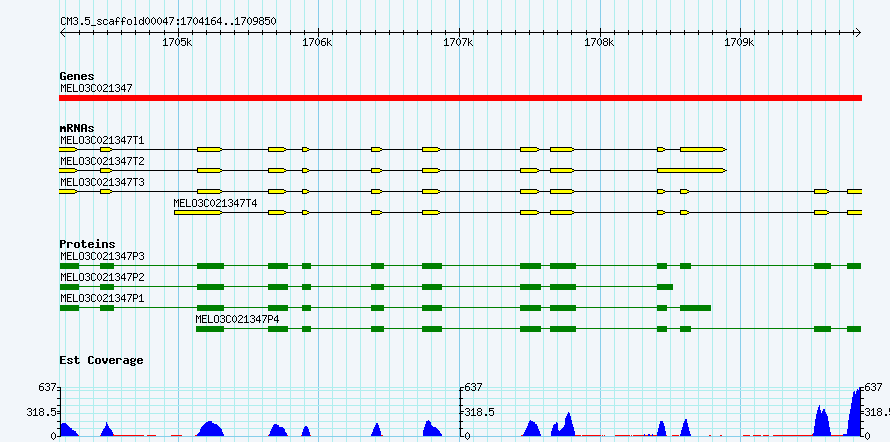The height and width of the screenshot is (442, 890).
Task: Select the Genes track title
Action: pos(77,76)
